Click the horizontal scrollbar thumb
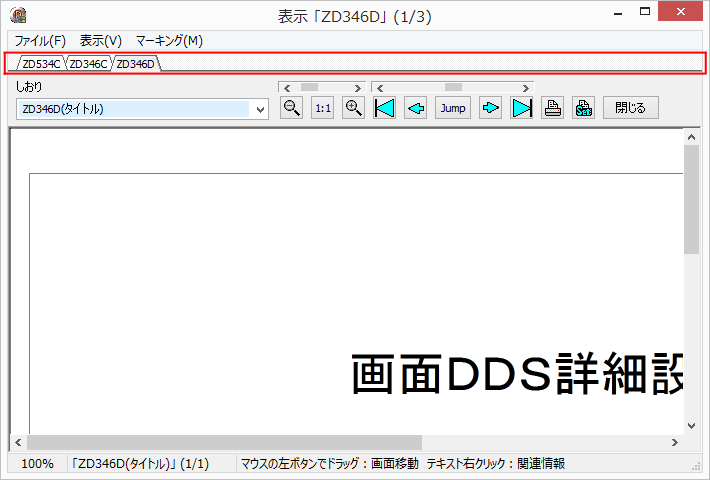This screenshot has height=480, width=710. (x=225, y=442)
